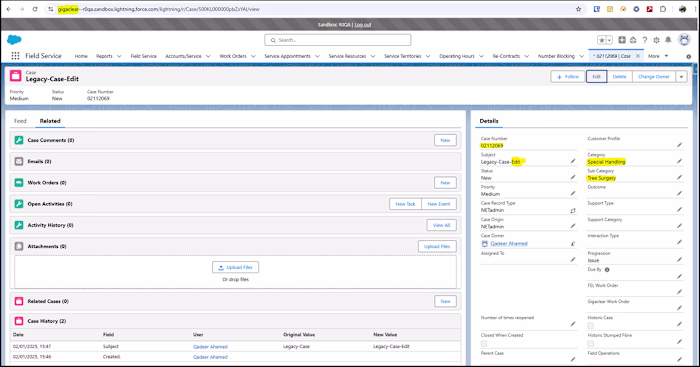Image resolution: width=700 pixels, height=367 pixels.
Task: Expand the Operating Hours nav dropdown arrow
Action: click(481, 56)
